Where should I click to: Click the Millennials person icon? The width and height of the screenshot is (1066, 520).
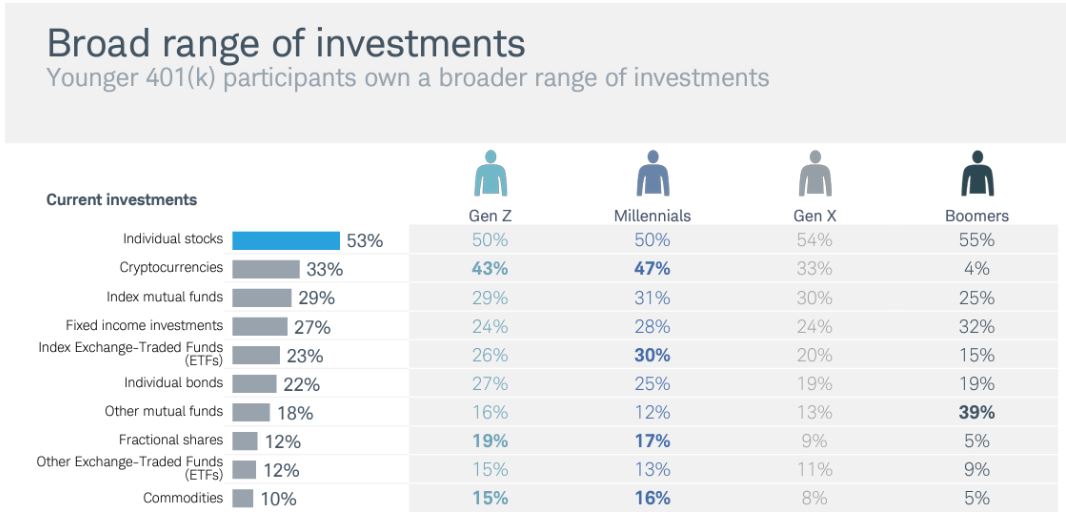coord(653,173)
